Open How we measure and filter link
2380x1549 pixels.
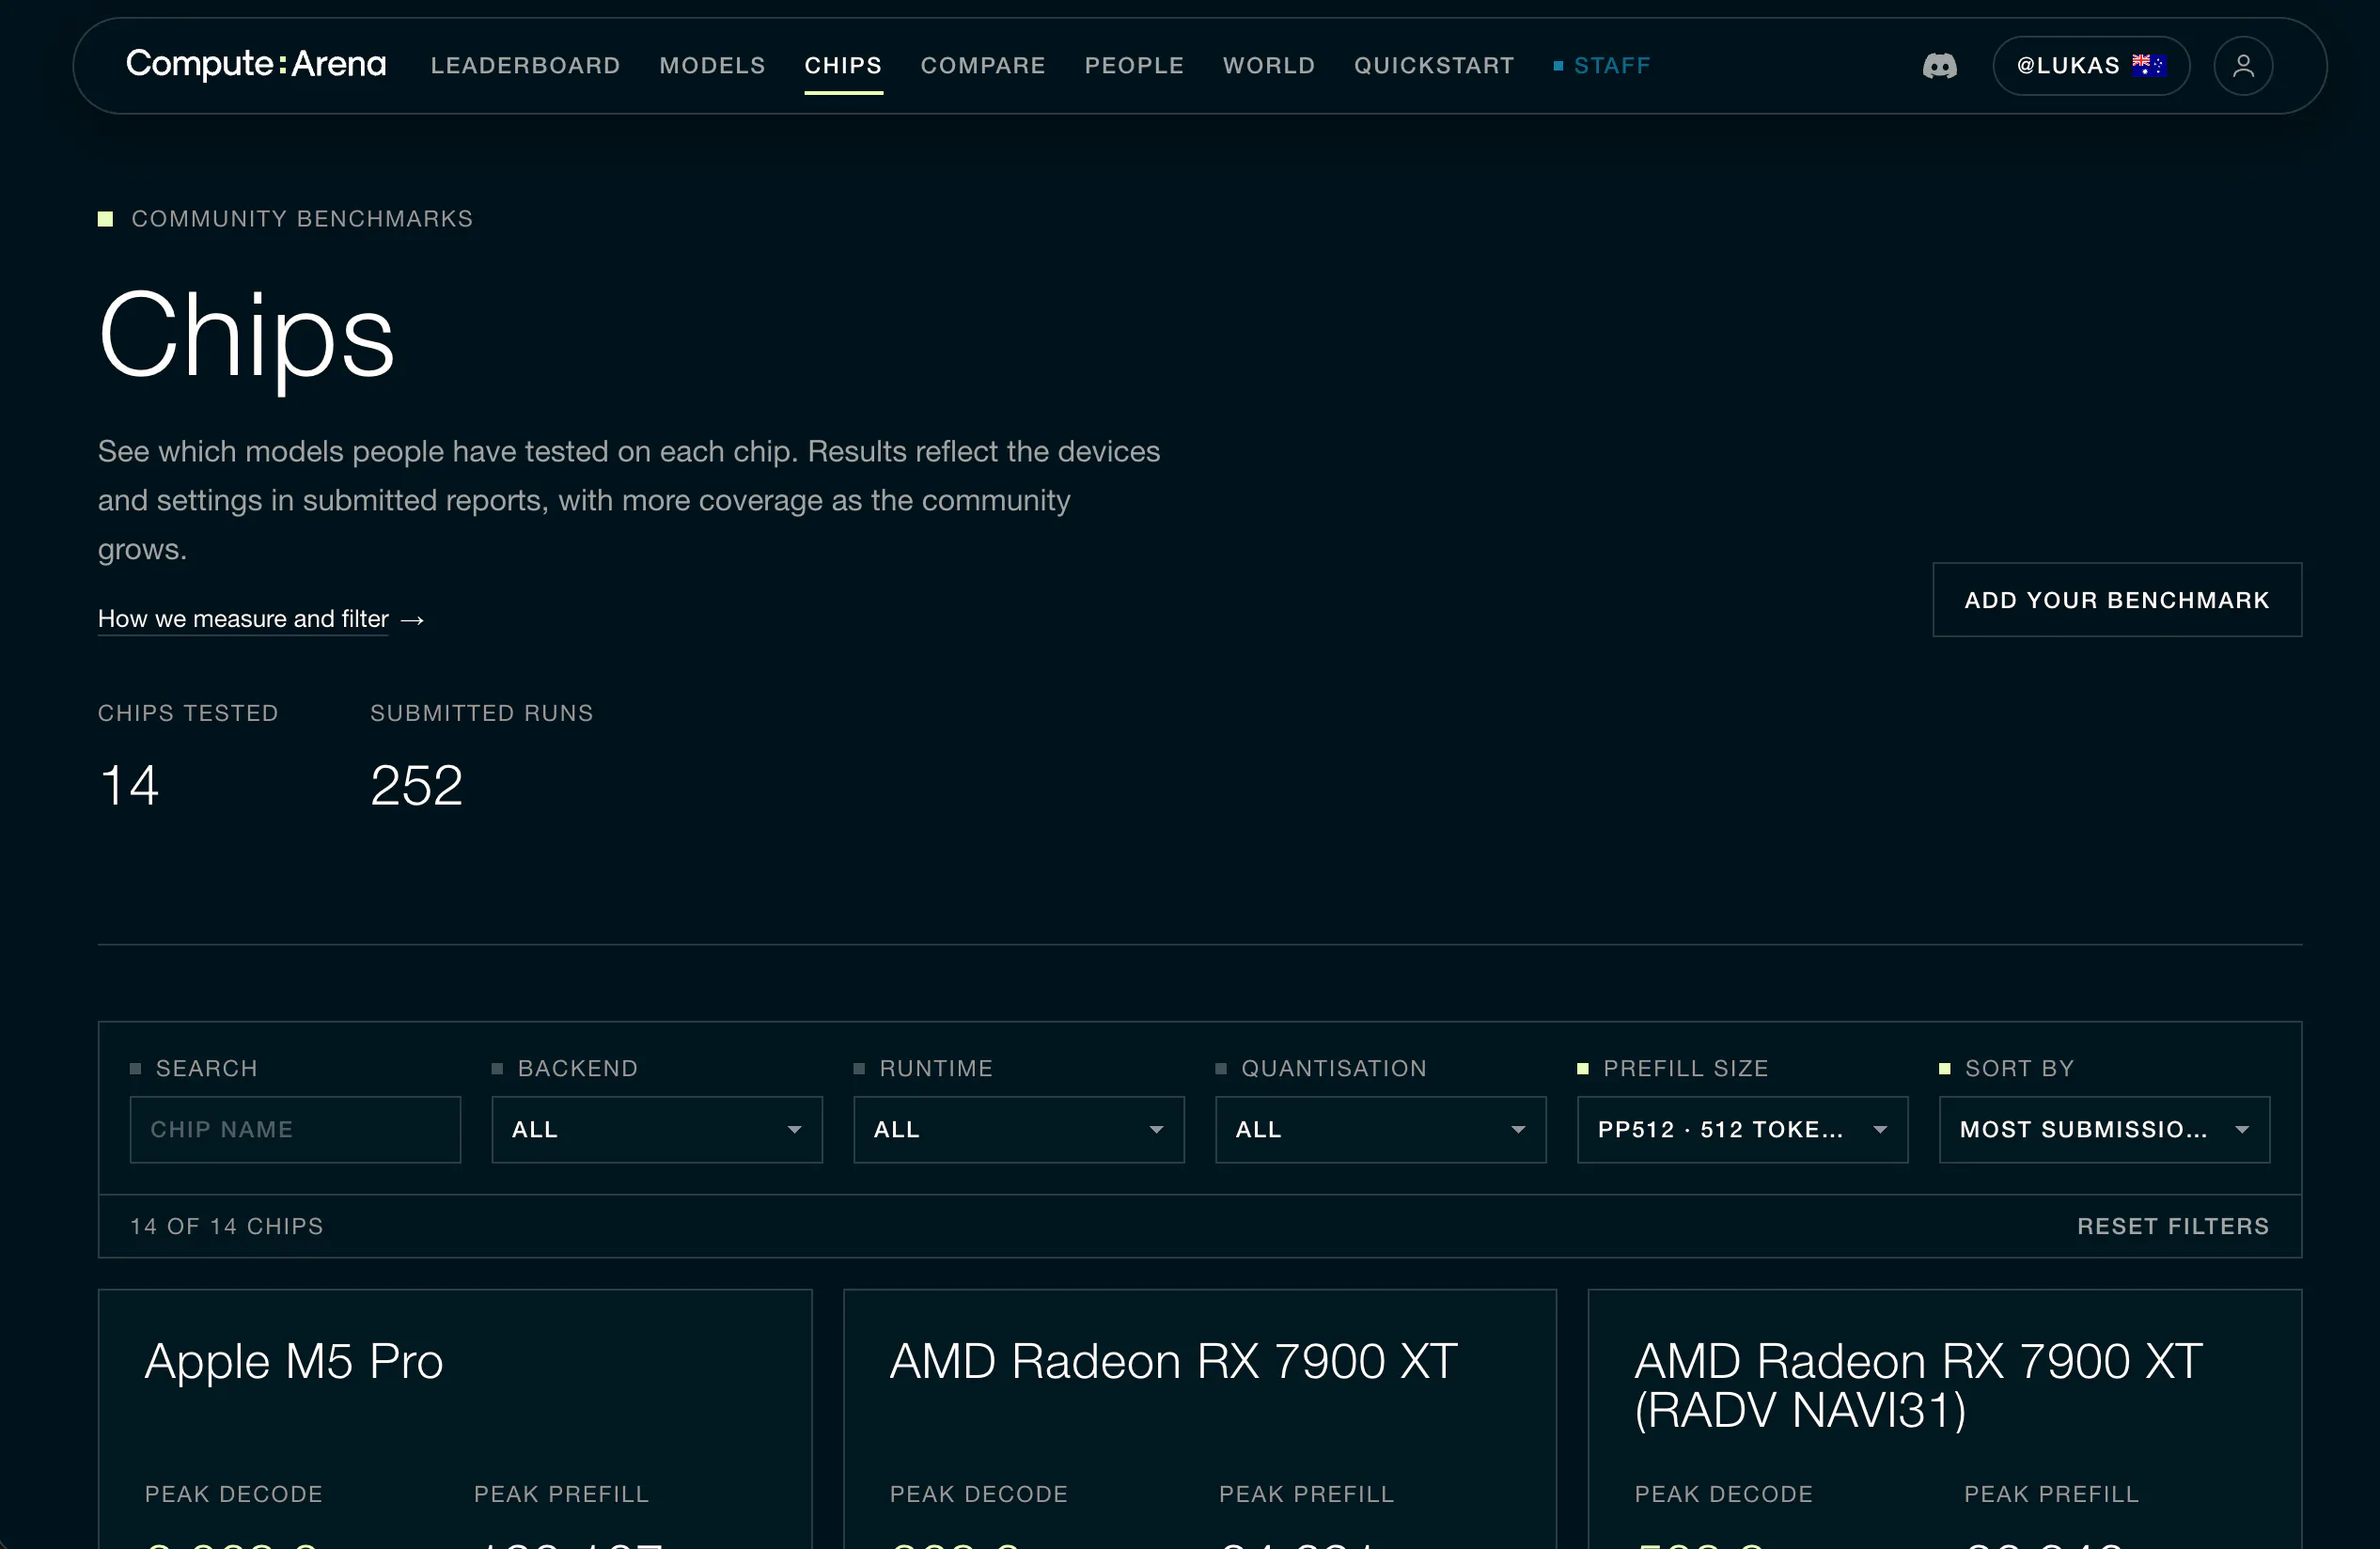coord(243,619)
